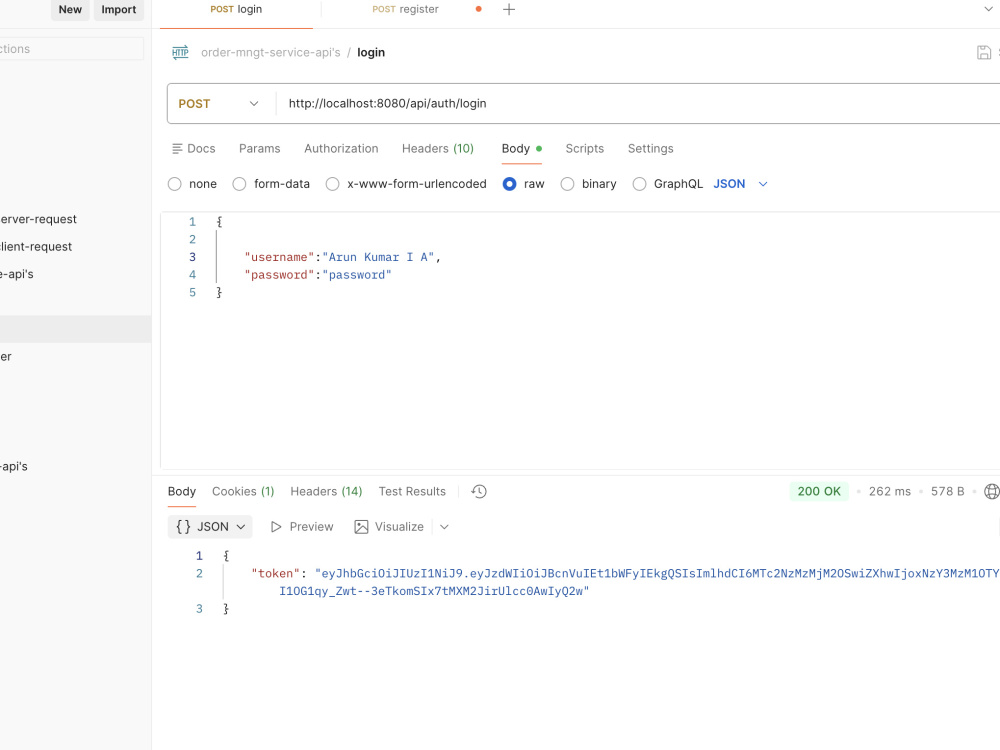Click the collections search field in sidebar
Image resolution: width=1000 pixels, height=750 pixels.
coord(71,49)
